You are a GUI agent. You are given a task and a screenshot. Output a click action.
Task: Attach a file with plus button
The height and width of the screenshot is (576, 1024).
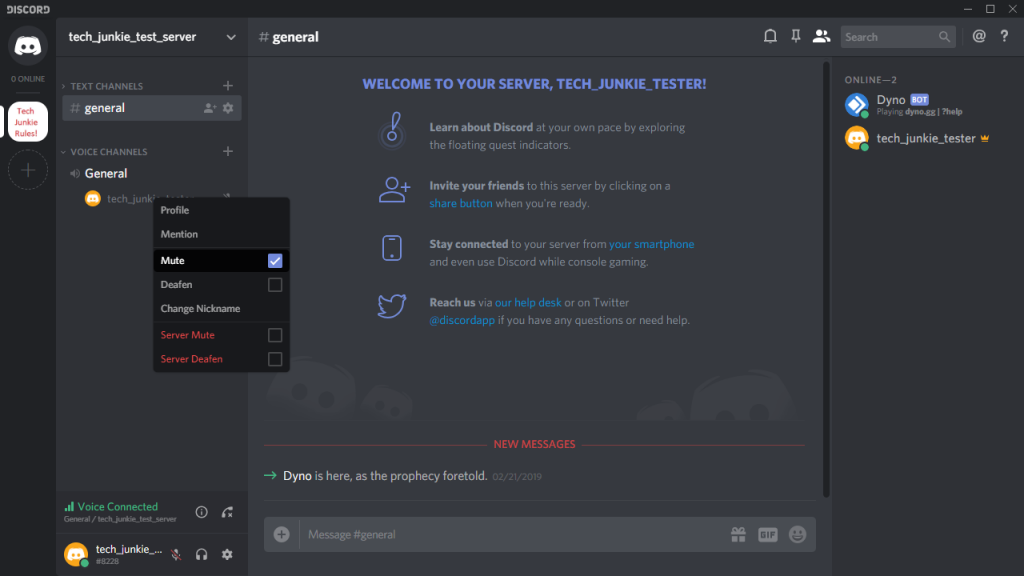281,534
